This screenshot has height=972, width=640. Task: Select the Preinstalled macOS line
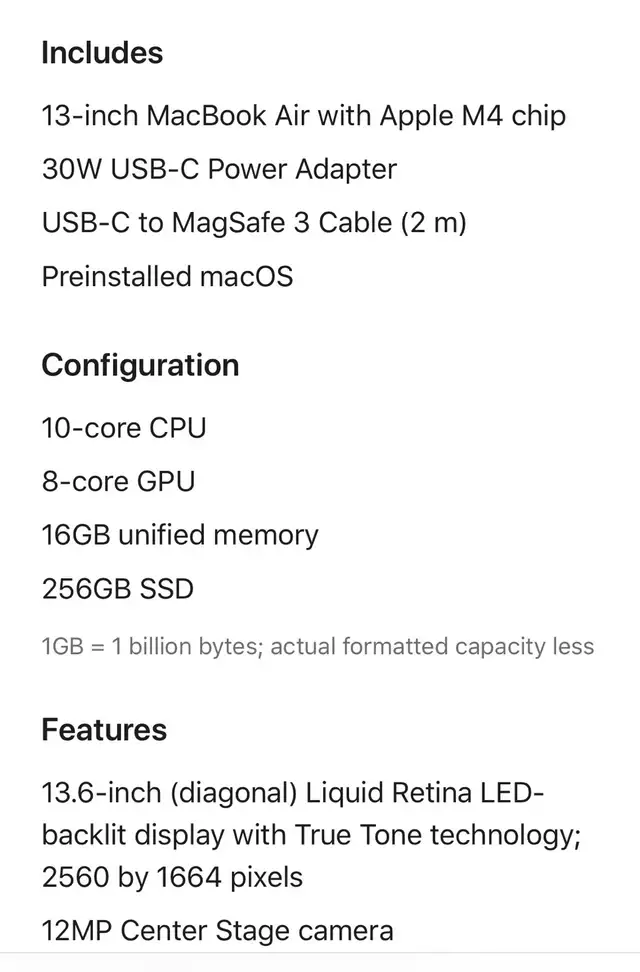click(167, 276)
